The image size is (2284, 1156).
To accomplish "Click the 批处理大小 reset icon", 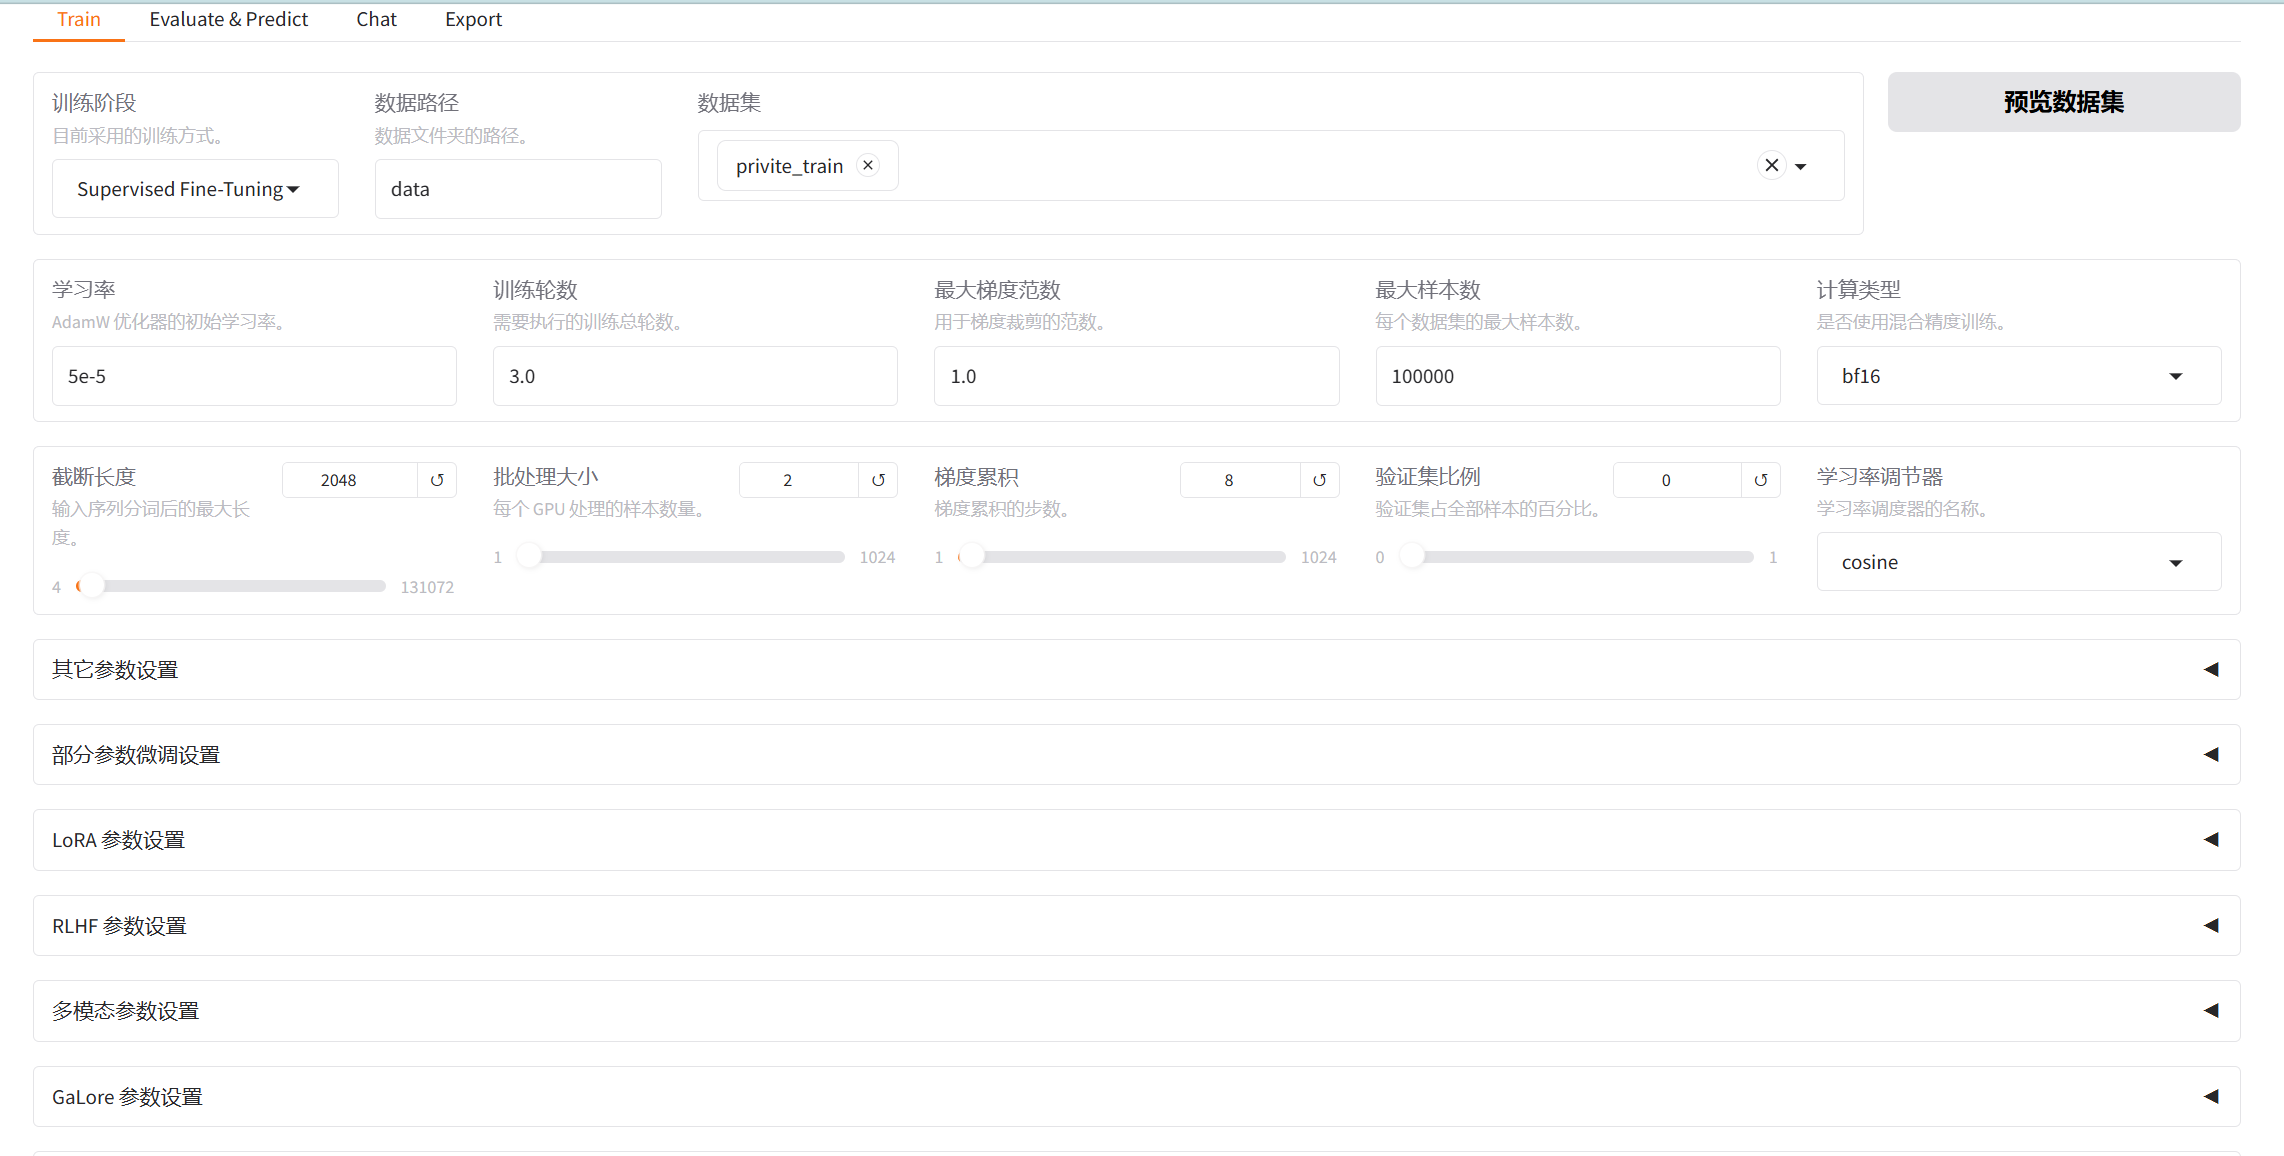I will tap(878, 480).
